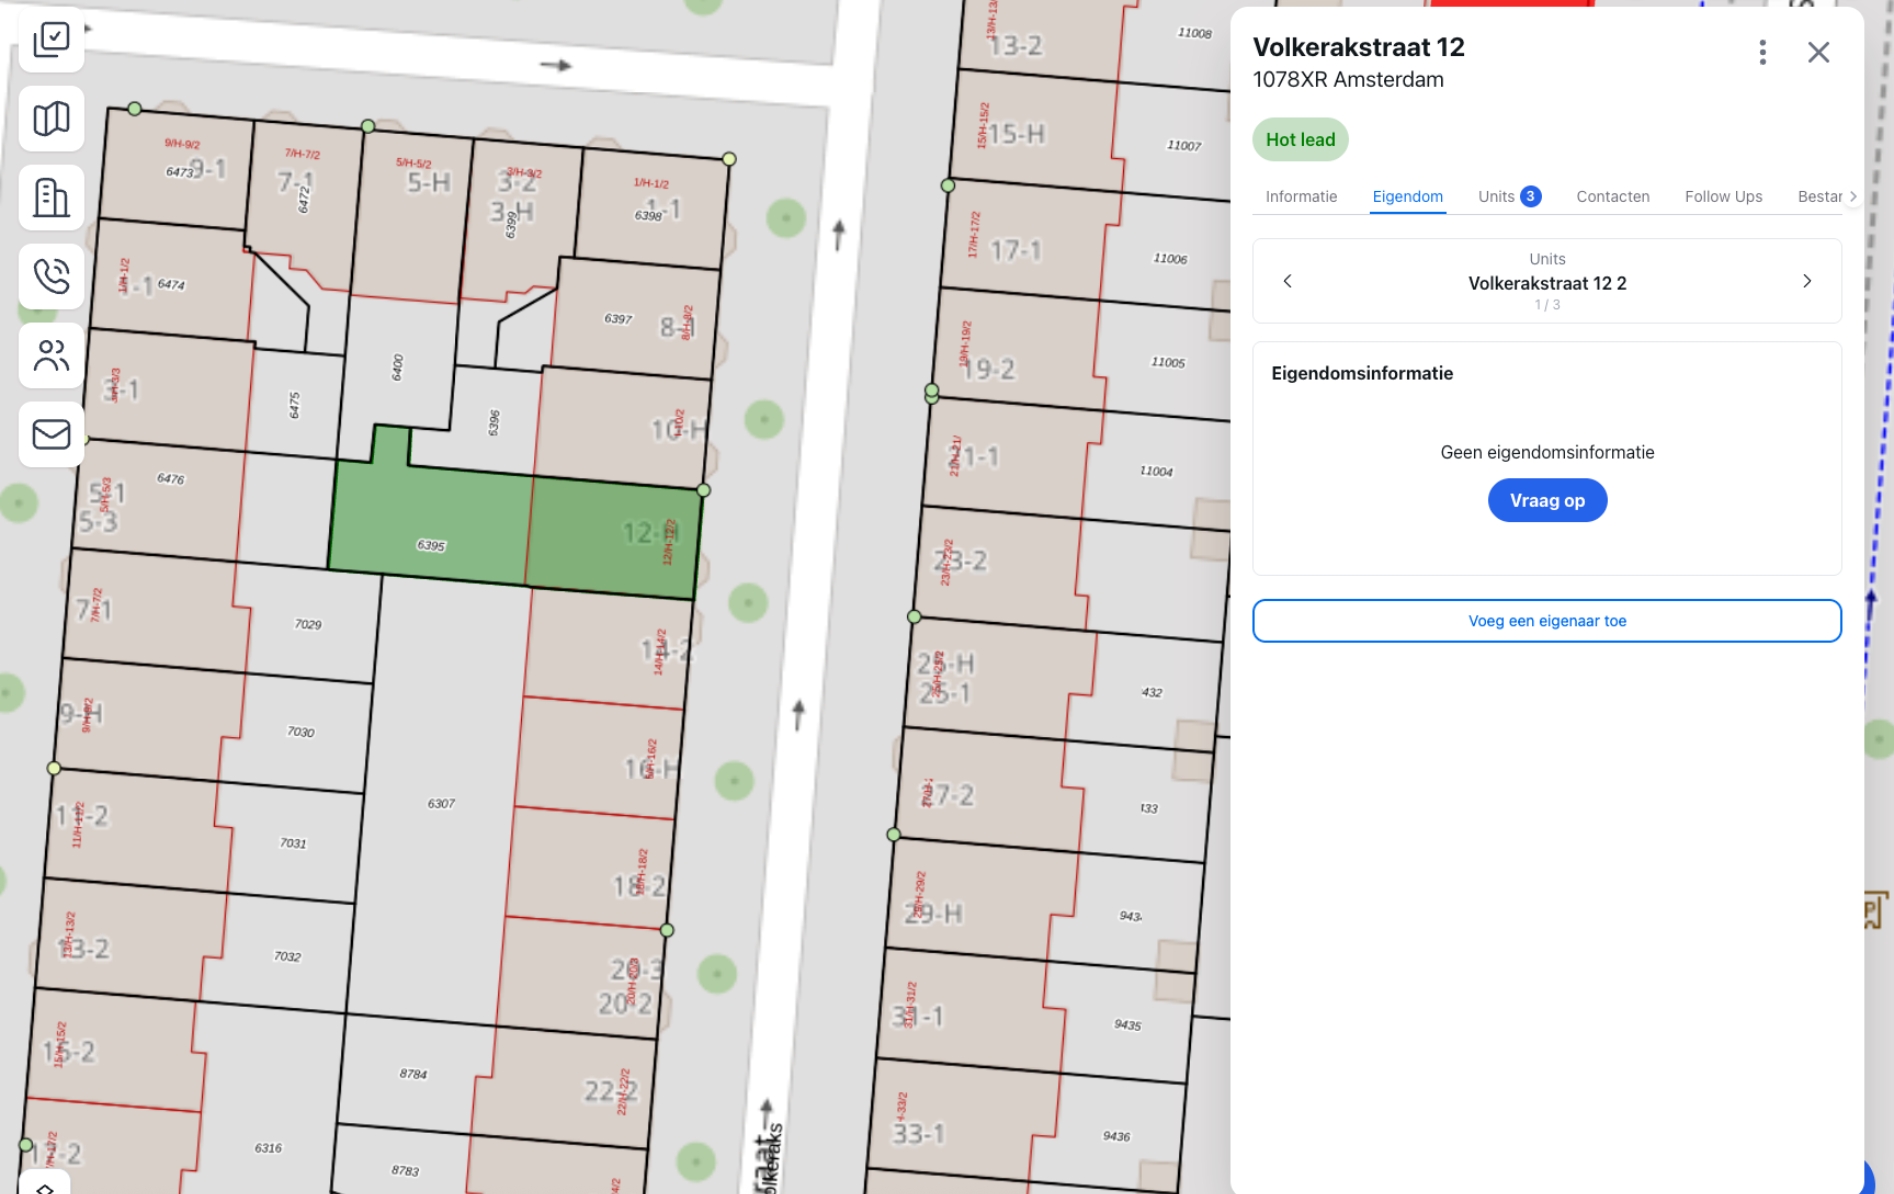Open the three-dot options menu for Volkerakstraat 12
The height and width of the screenshot is (1194, 1894).
[x=1761, y=54]
